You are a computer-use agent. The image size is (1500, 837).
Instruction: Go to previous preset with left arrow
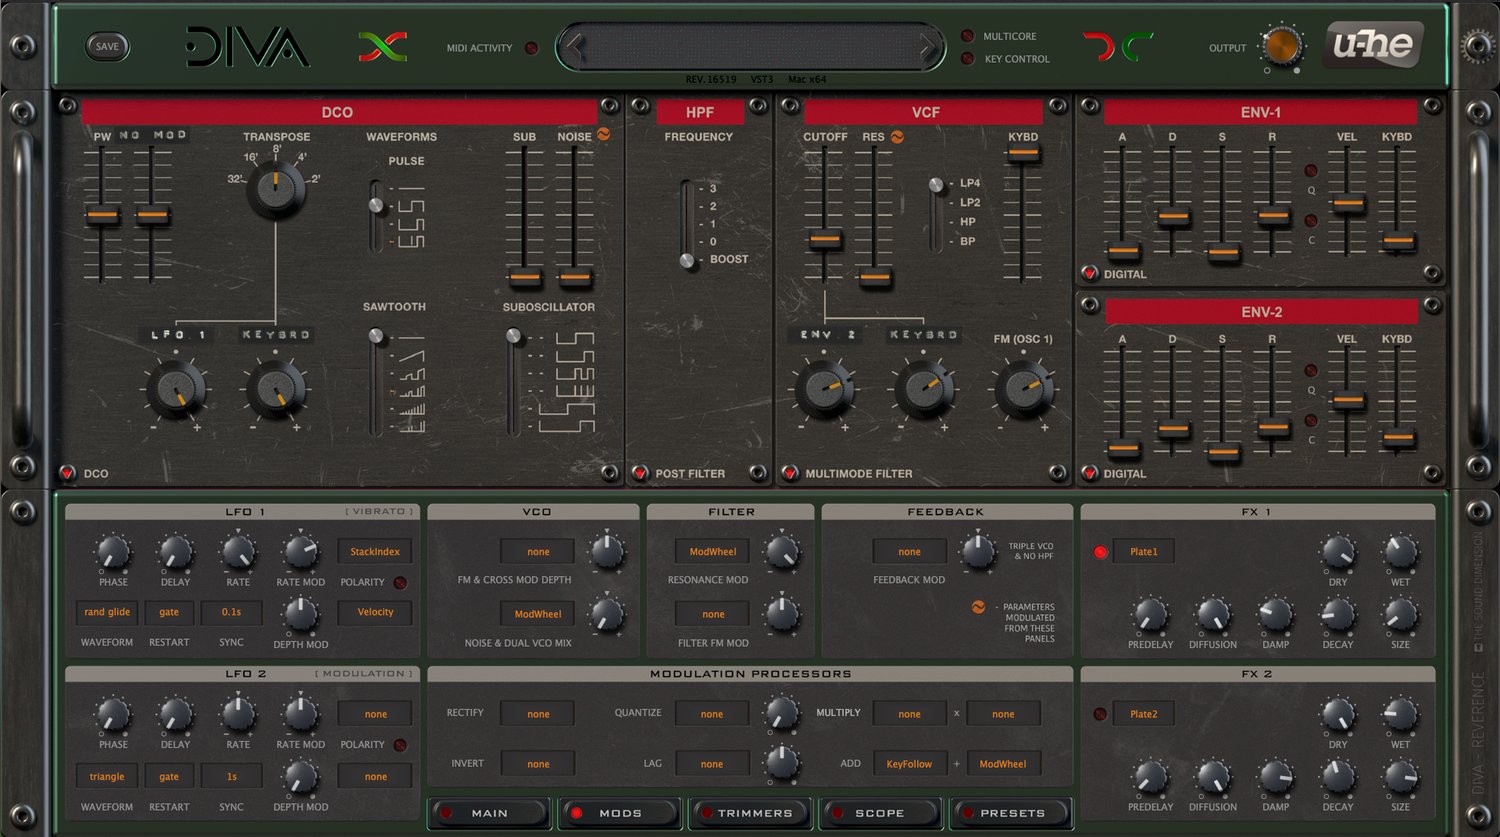(x=572, y=46)
